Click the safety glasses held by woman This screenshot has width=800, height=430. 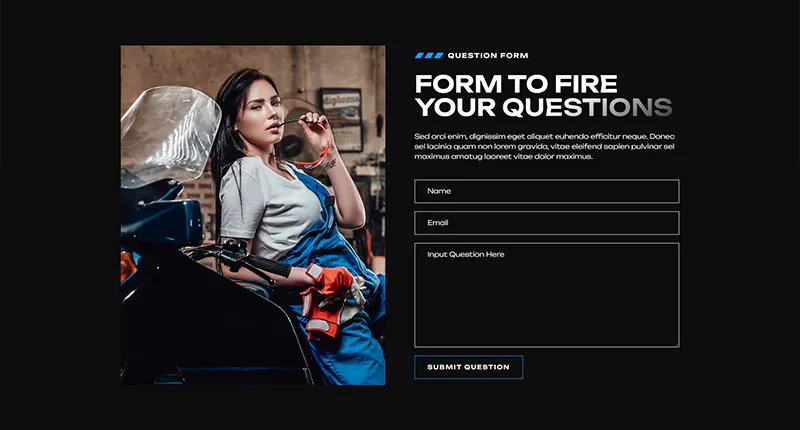click(x=306, y=145)
